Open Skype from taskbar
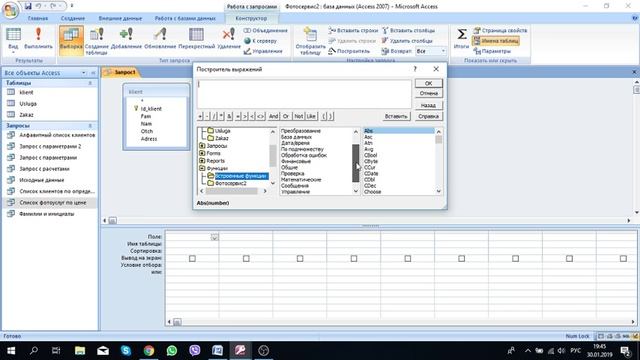 pos(126,351)
